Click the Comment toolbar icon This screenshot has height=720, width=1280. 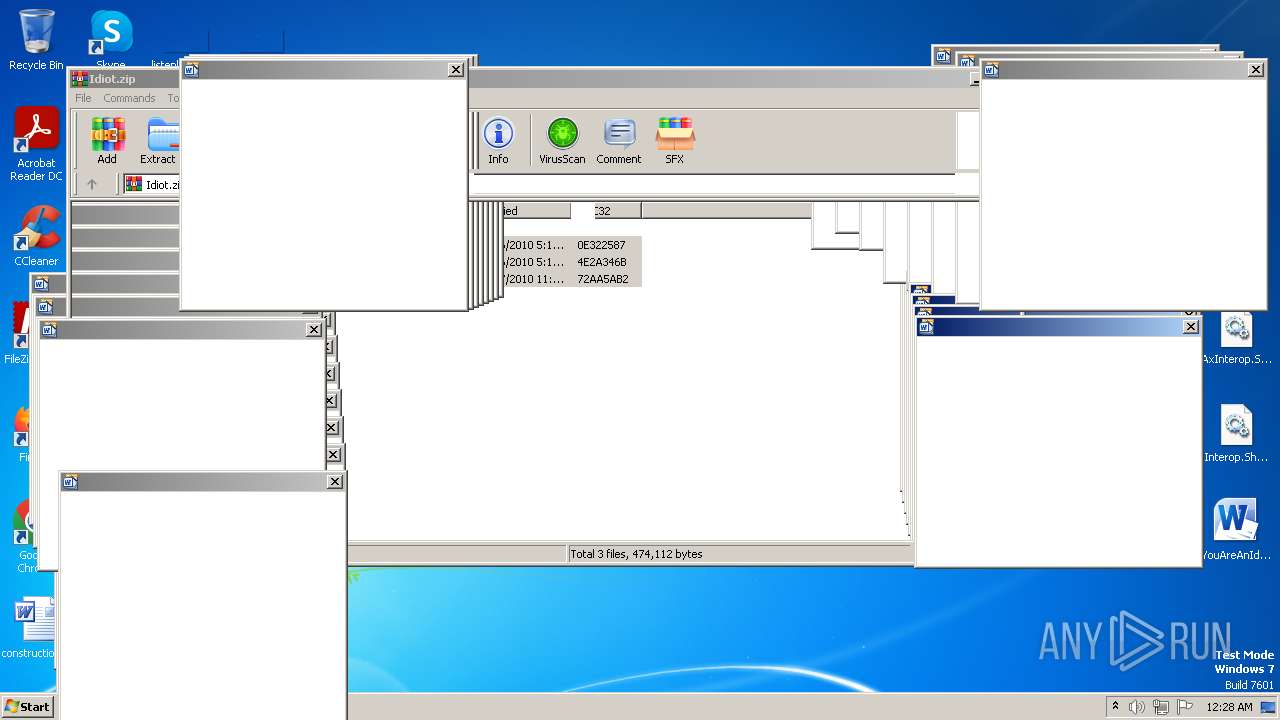[x=619, y=140]
